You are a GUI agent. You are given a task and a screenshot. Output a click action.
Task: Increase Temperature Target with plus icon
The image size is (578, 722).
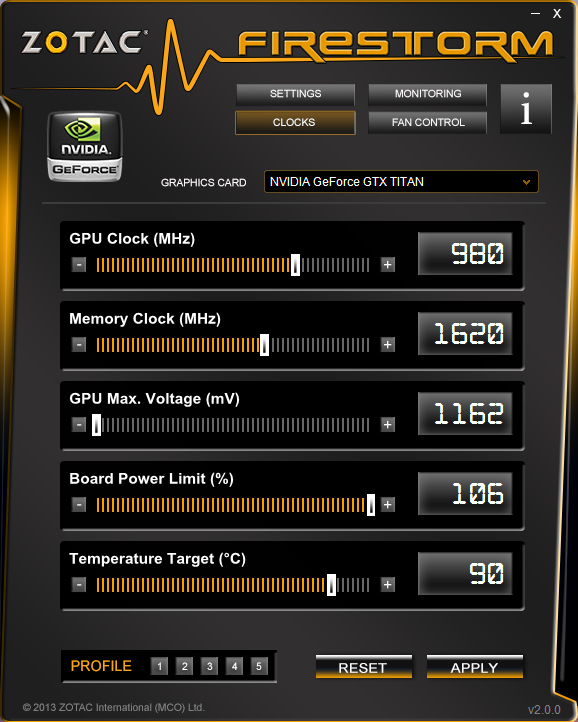coord(388,585)
